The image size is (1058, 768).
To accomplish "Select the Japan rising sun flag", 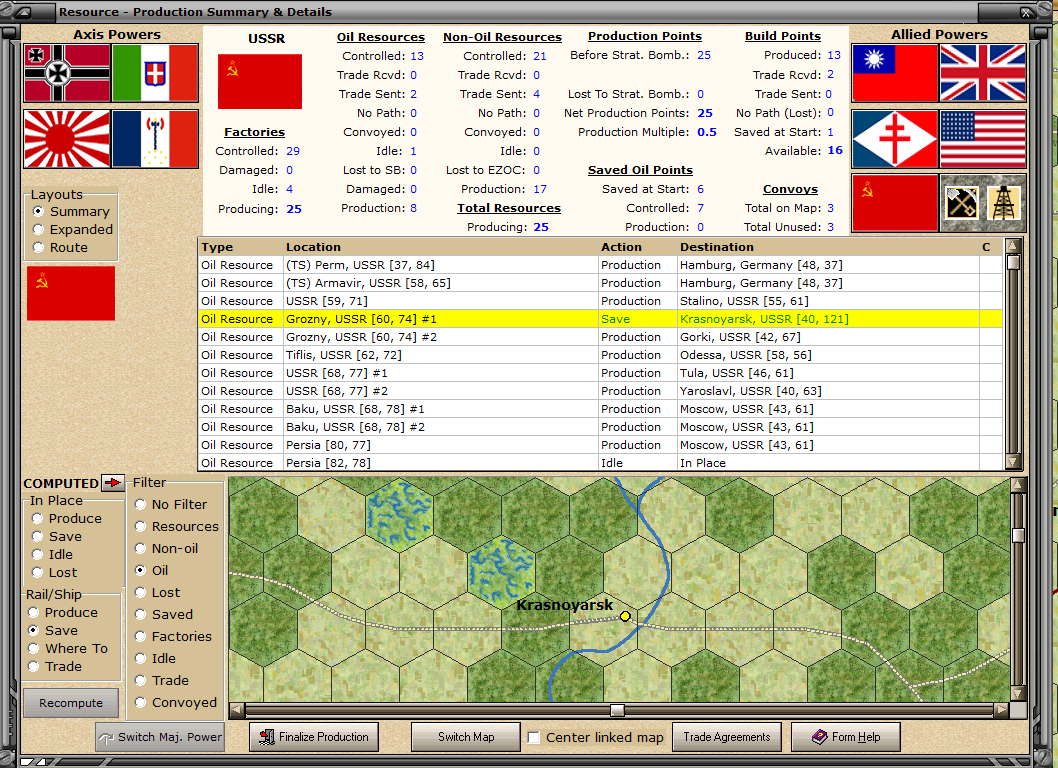I will [67, 139].
